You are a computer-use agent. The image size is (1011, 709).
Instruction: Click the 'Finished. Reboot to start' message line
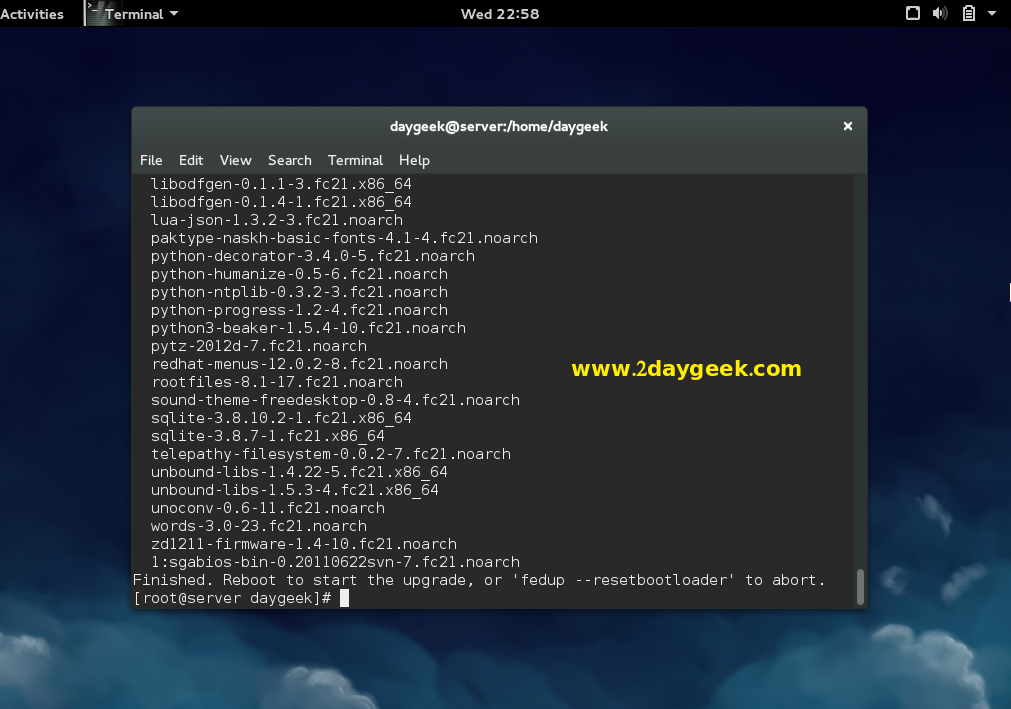[478, 580]
